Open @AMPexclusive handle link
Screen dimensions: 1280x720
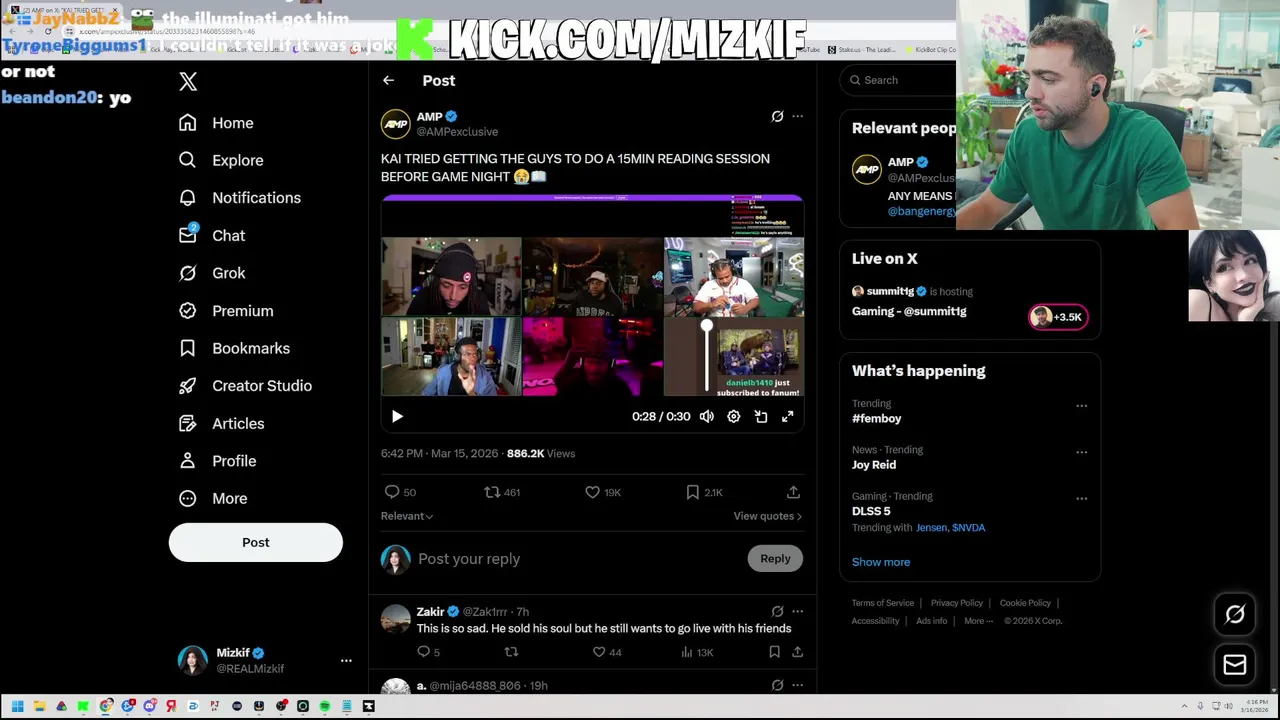(457, 132)
